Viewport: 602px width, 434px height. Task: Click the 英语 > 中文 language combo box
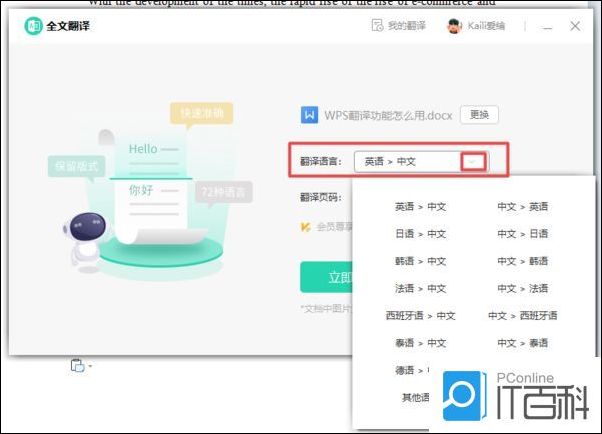[x=421, y=161]
